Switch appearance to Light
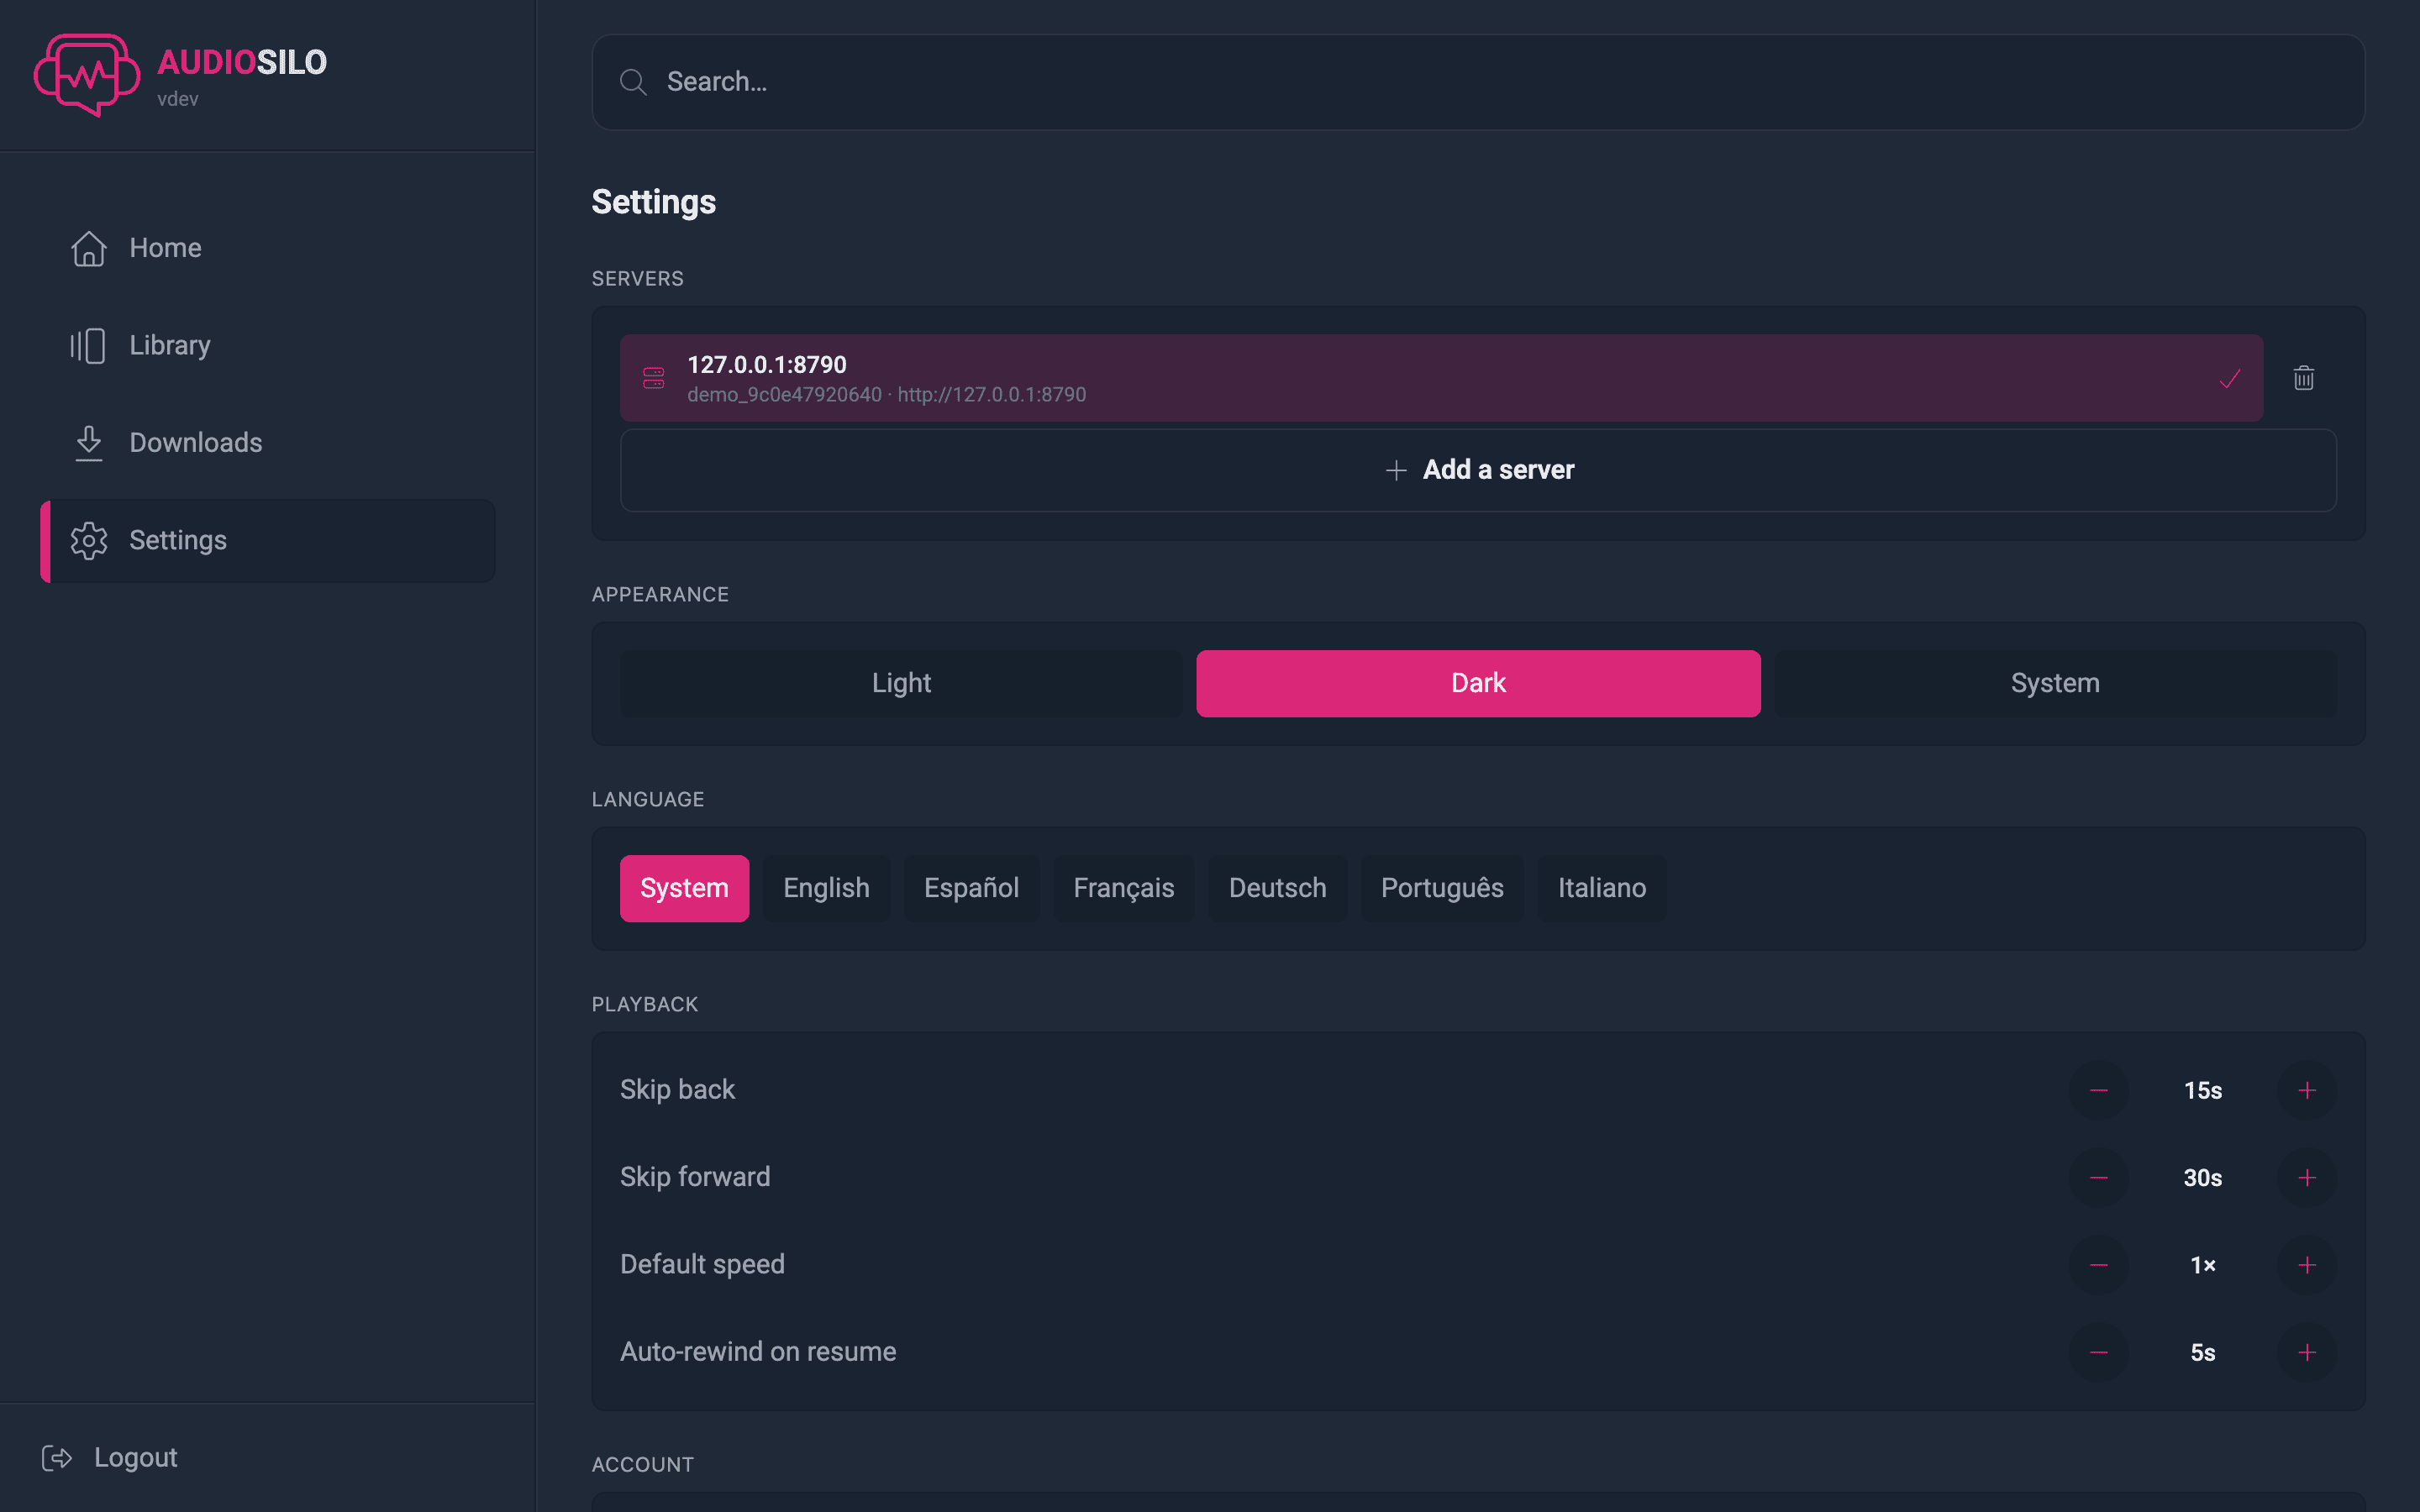 click(901, 683)
